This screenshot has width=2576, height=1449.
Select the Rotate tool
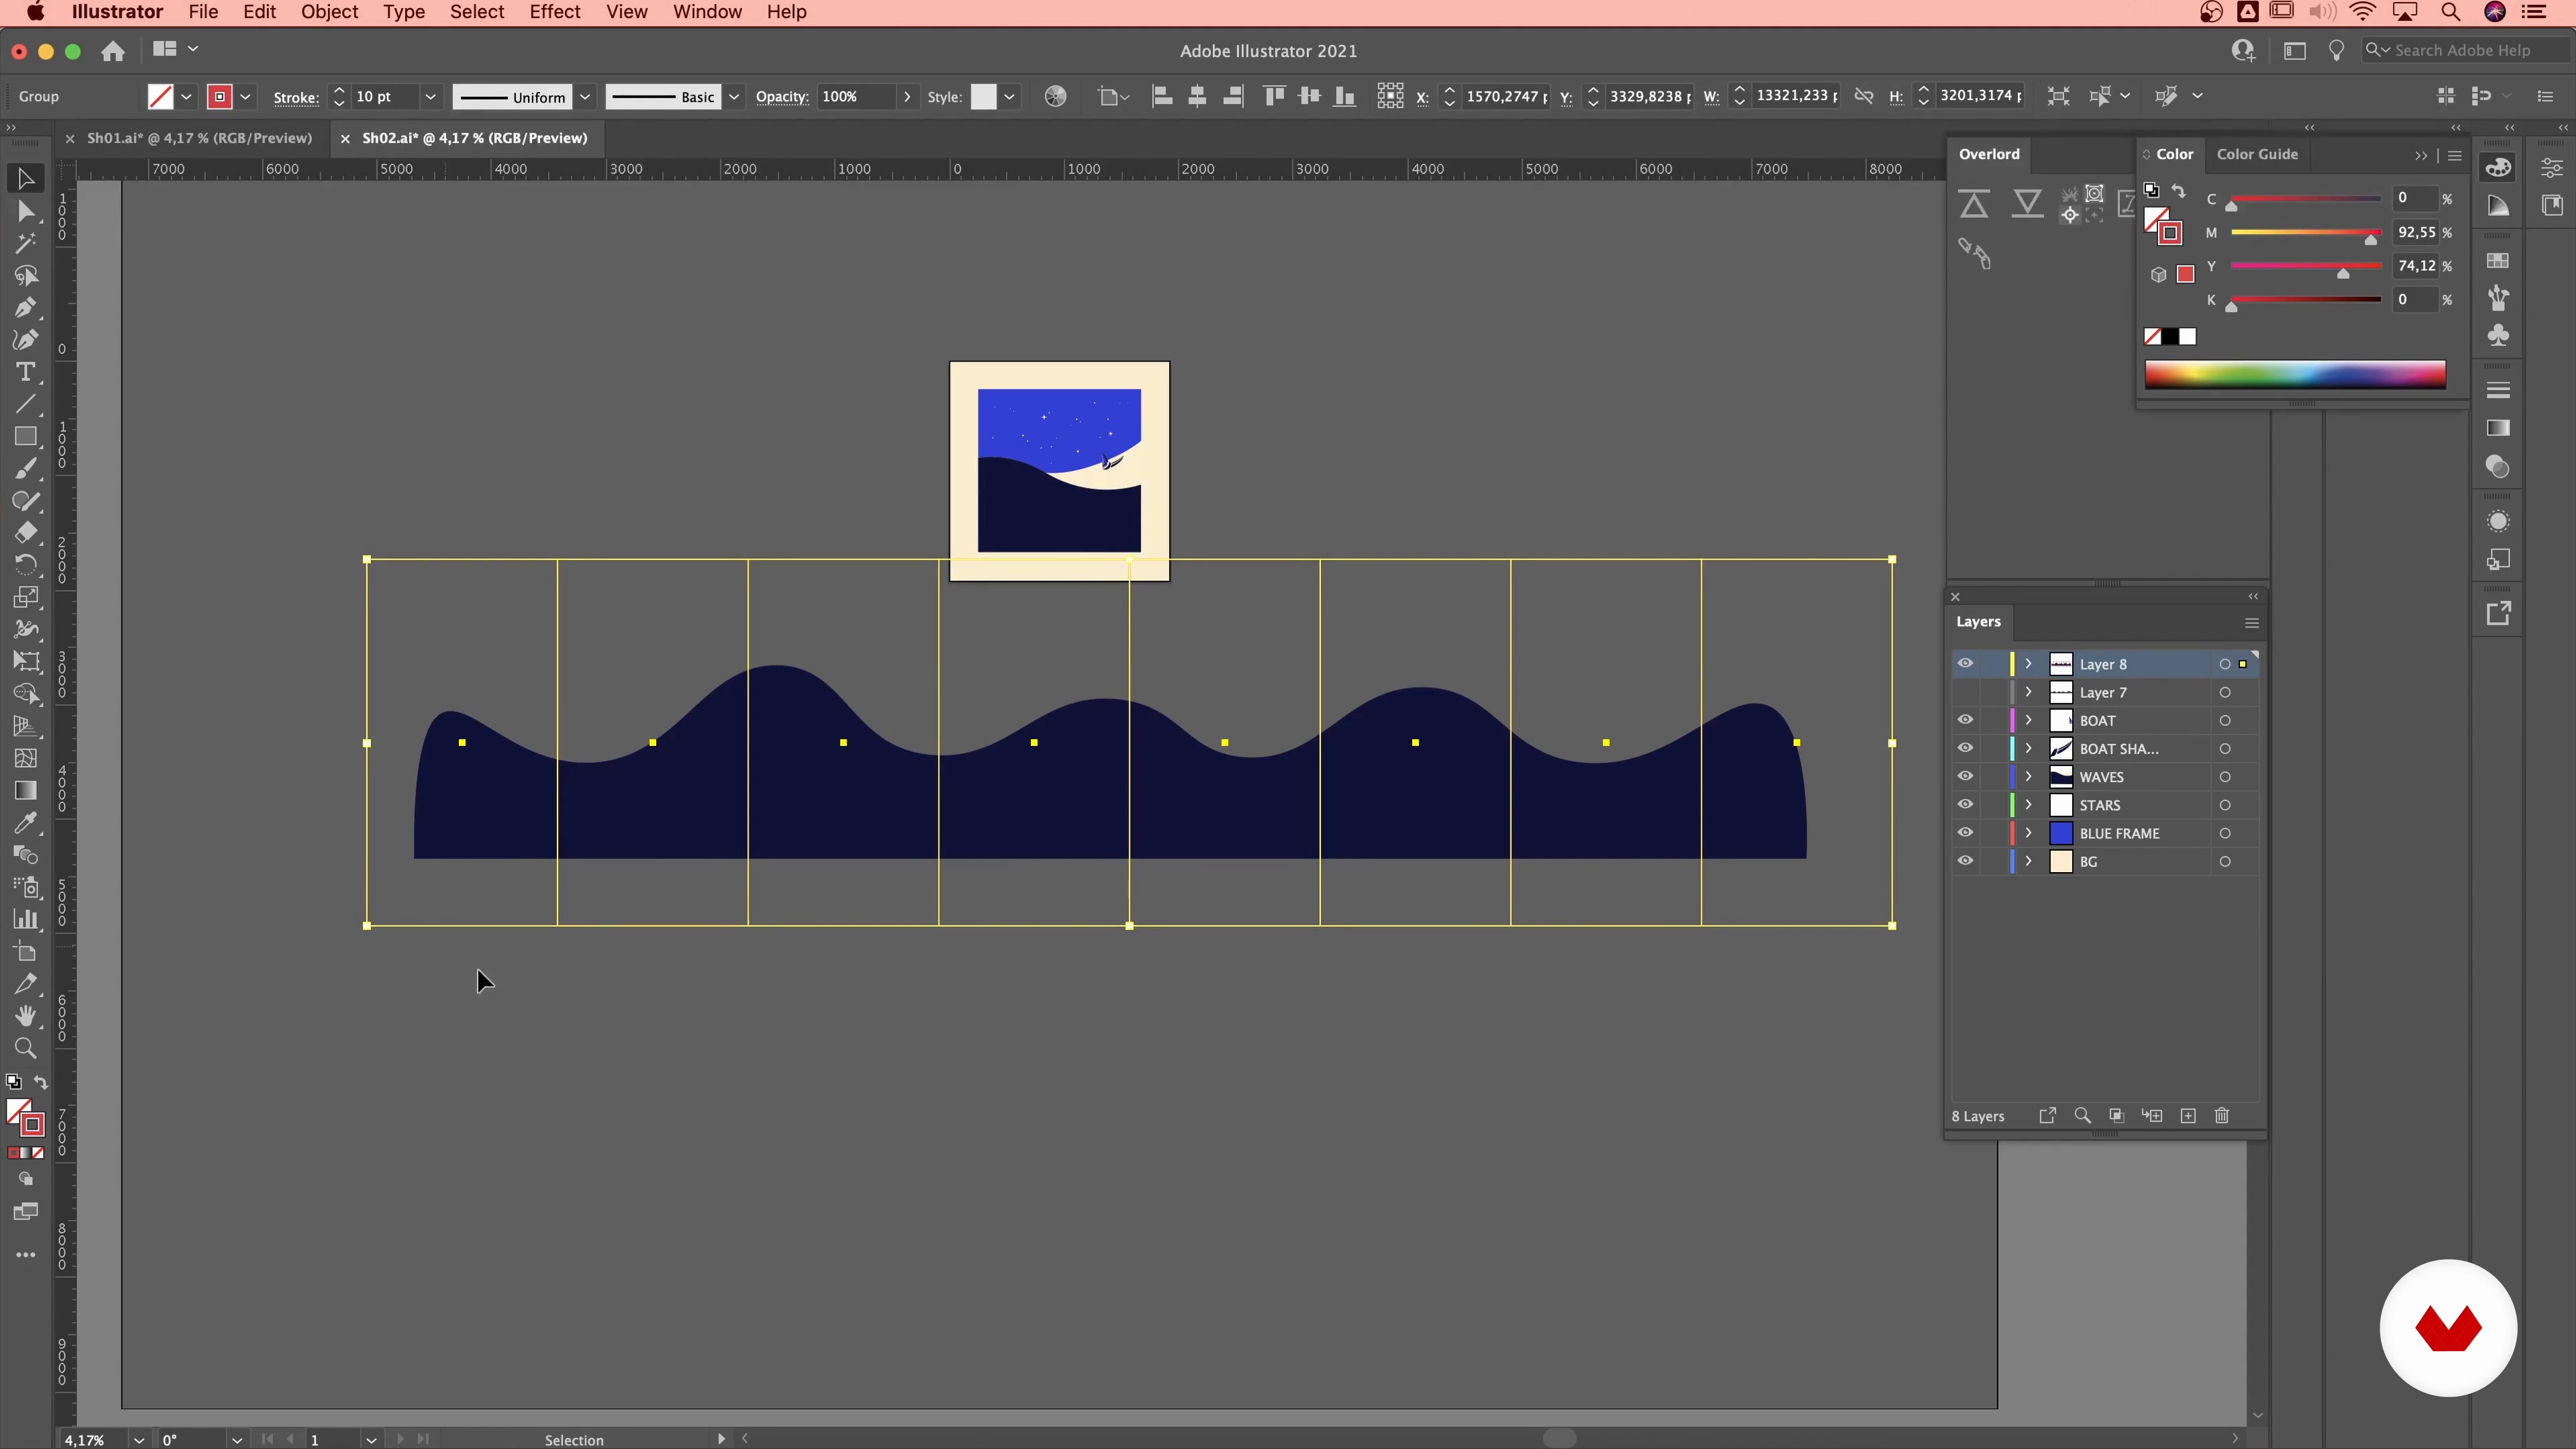(x=26, y=565)
